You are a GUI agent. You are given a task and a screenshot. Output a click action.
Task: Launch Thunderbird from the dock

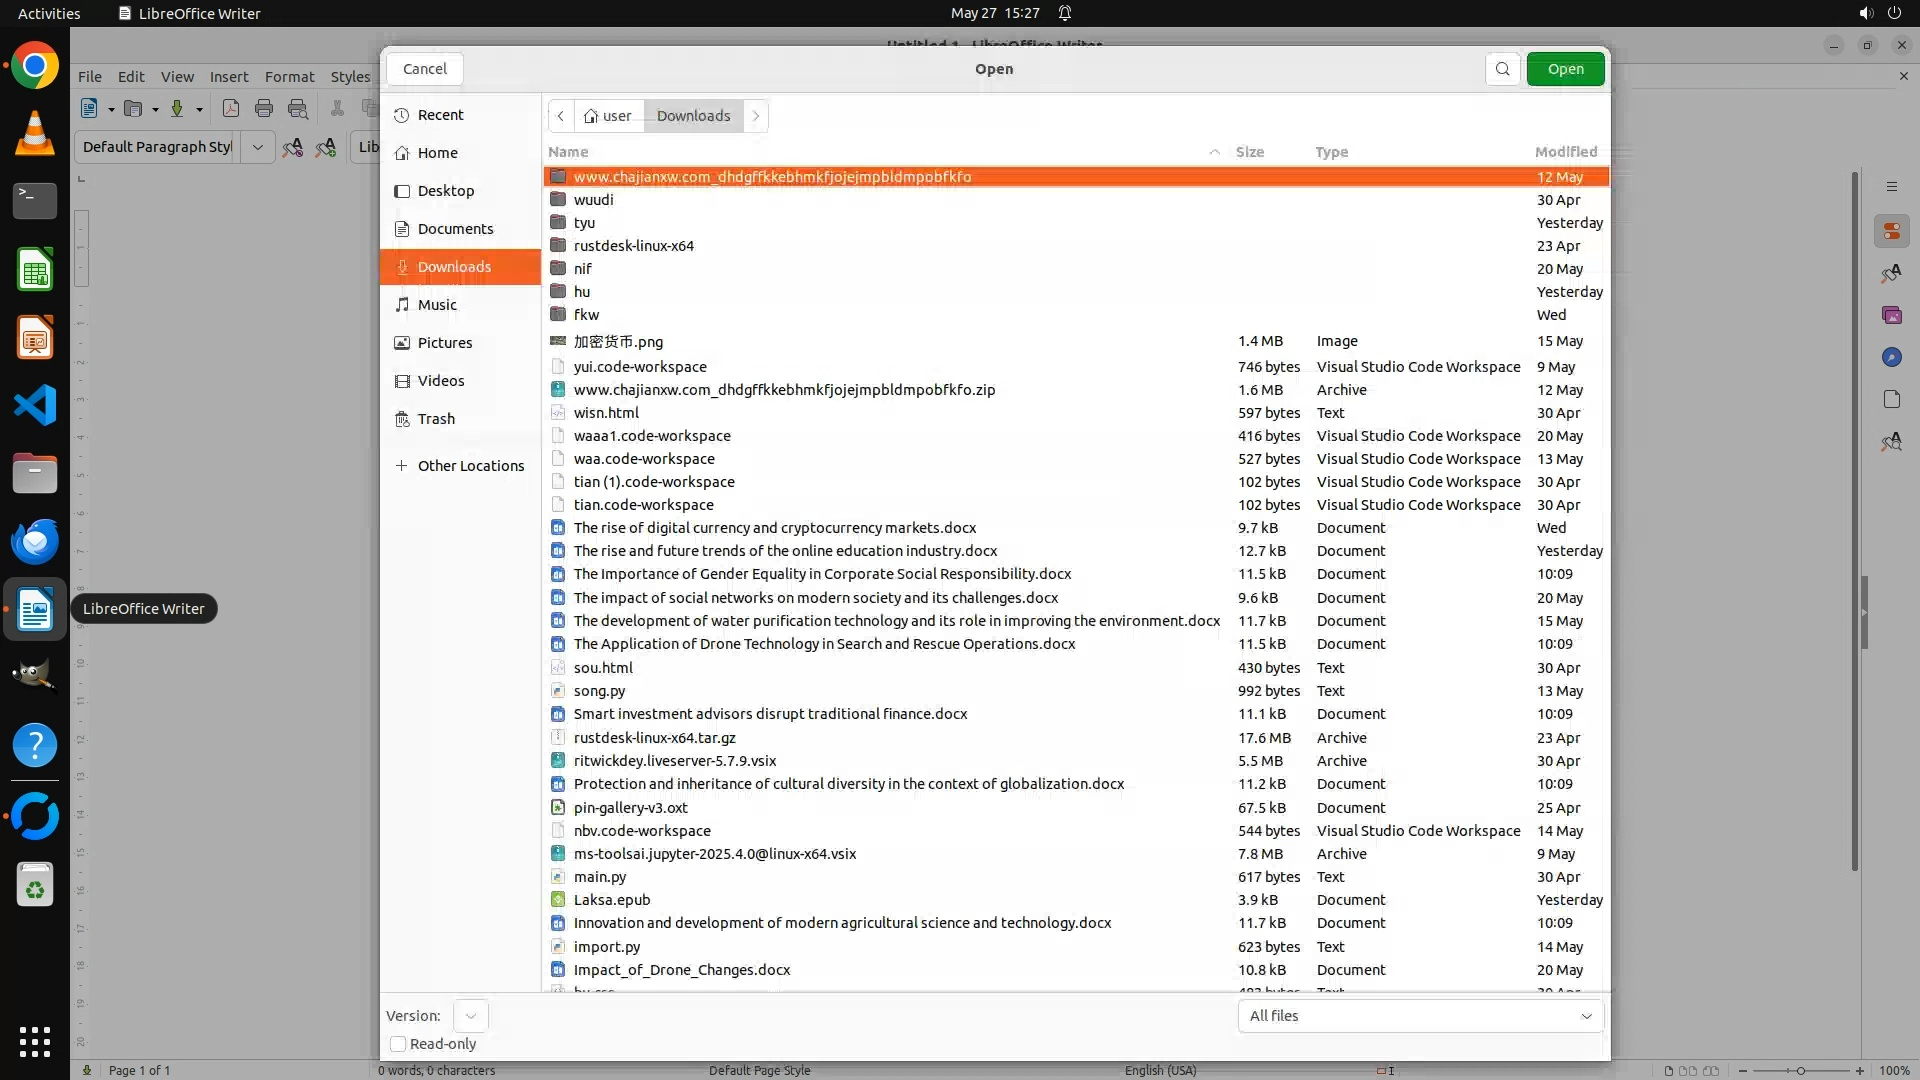pyautogui.click(x=35, y=541)
